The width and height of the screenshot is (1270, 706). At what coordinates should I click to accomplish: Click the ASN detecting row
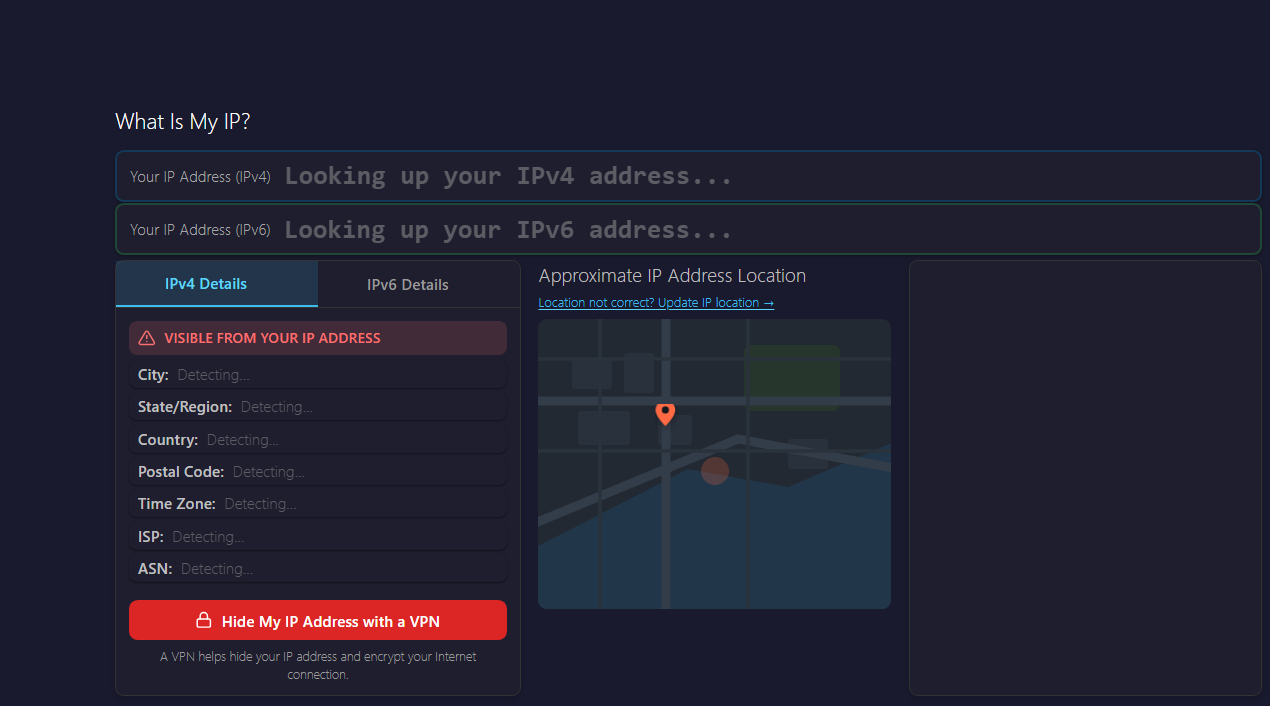click(318, 569)
